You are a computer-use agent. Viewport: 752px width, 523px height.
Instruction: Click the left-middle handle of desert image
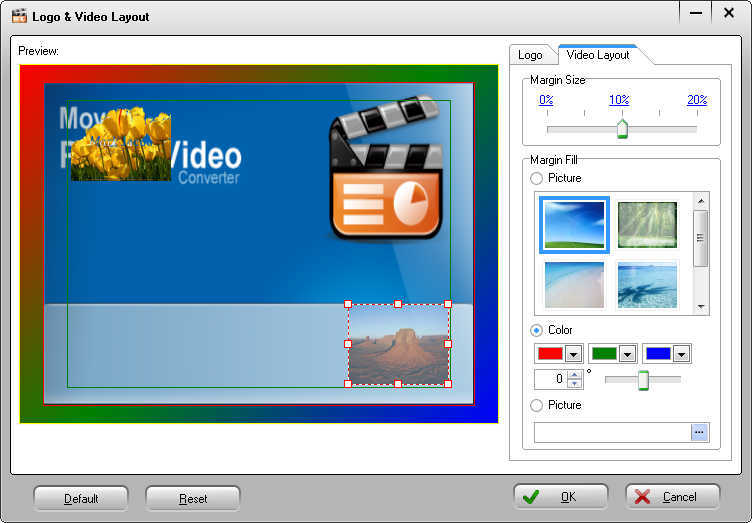[348, 344]
